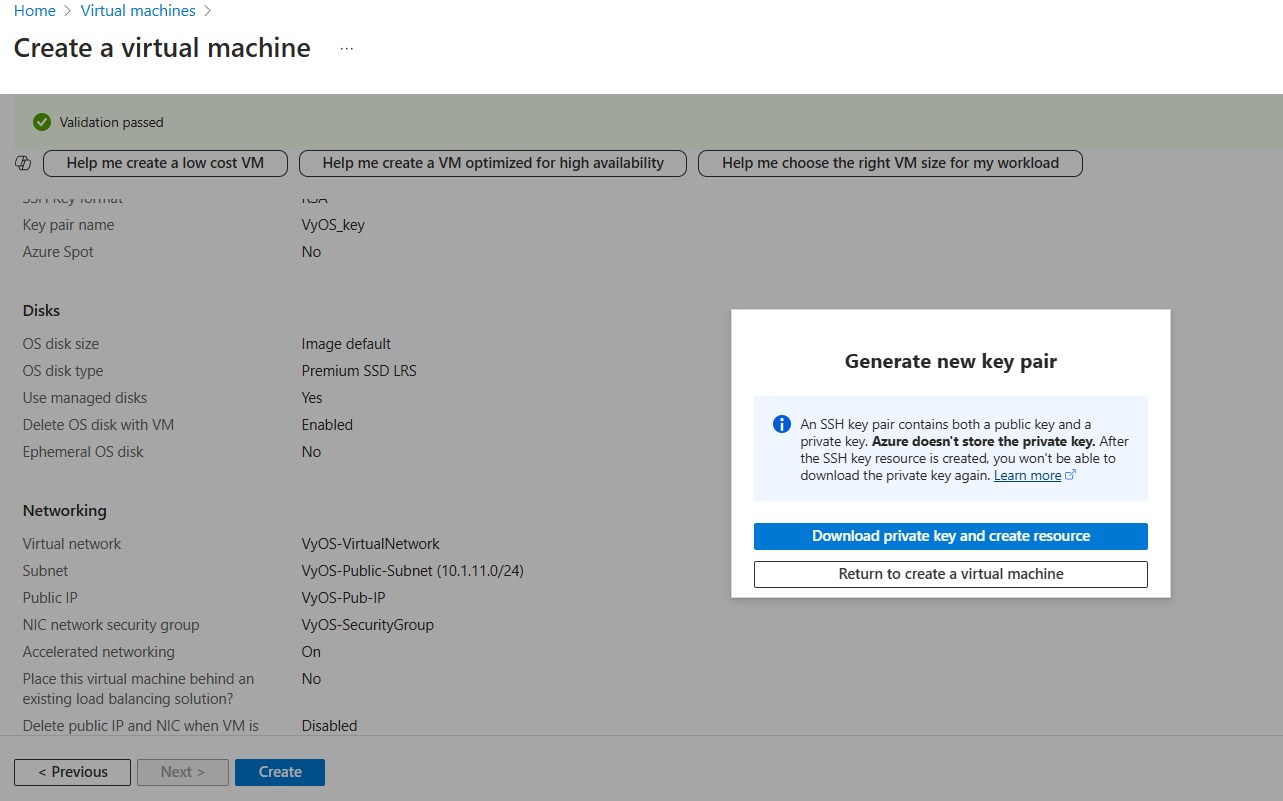1283x801 pixels.
Task: Click Help me create a VM optimized for high availability
Action: pyautogui.click(x=492, y=162)
